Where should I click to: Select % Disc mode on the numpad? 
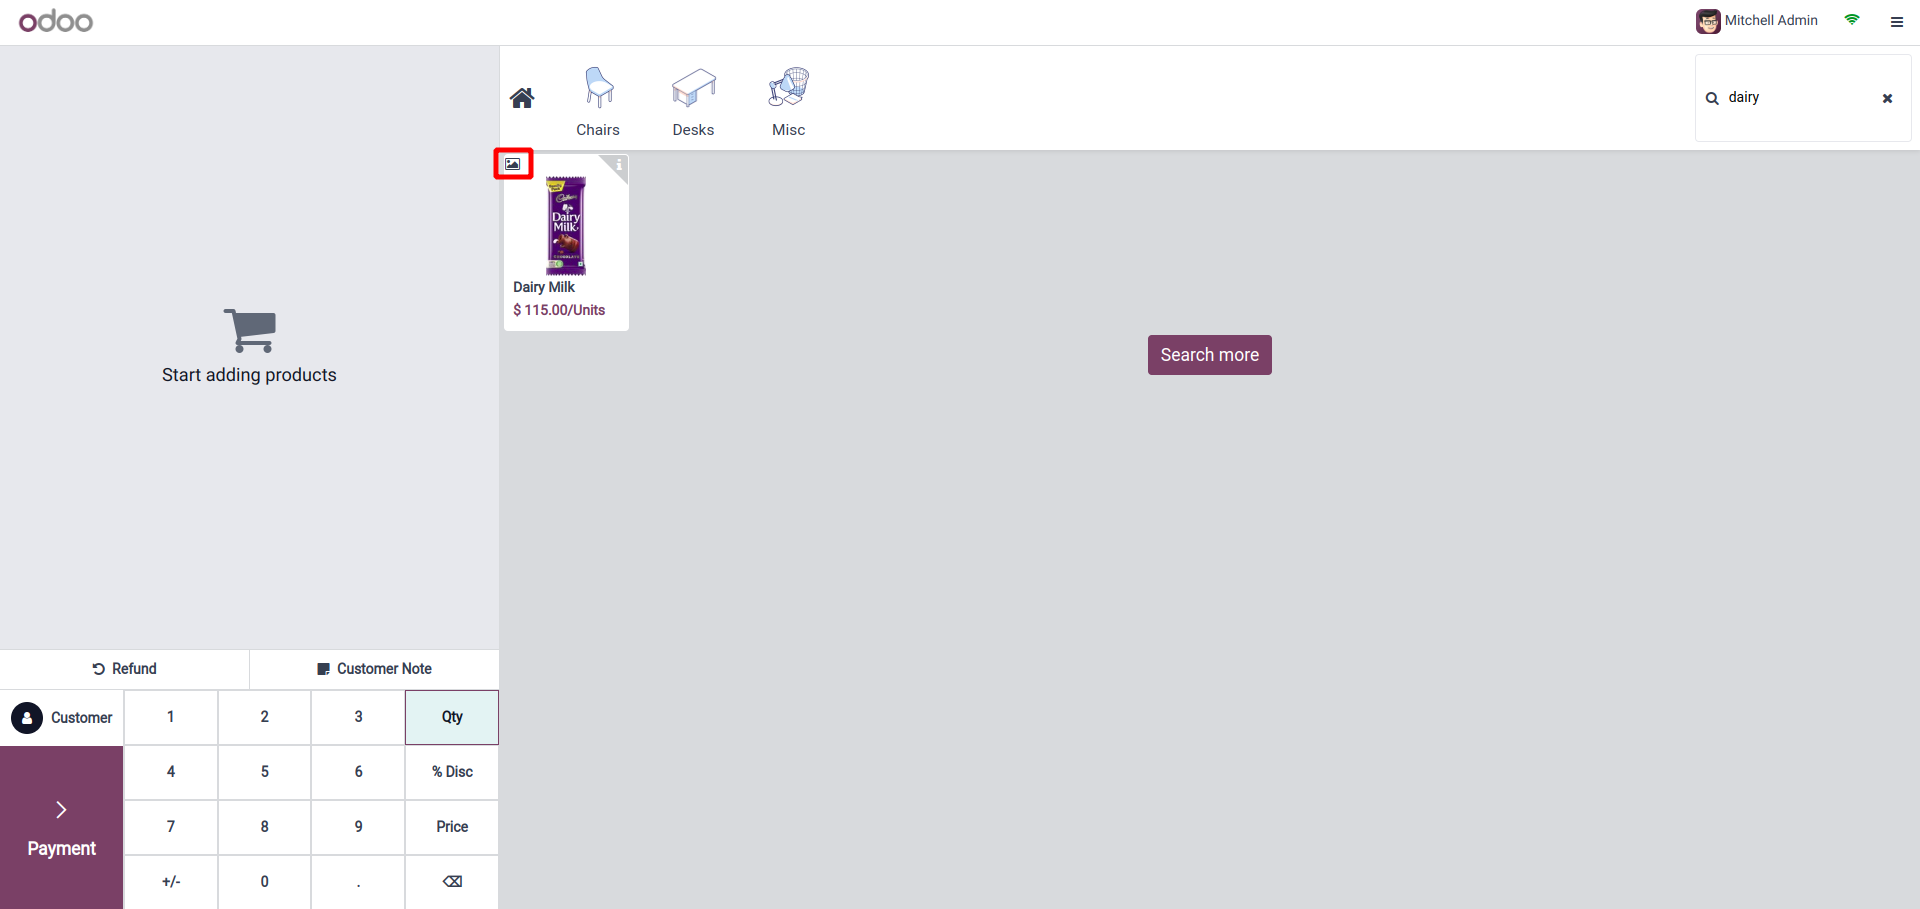(452, 772)
